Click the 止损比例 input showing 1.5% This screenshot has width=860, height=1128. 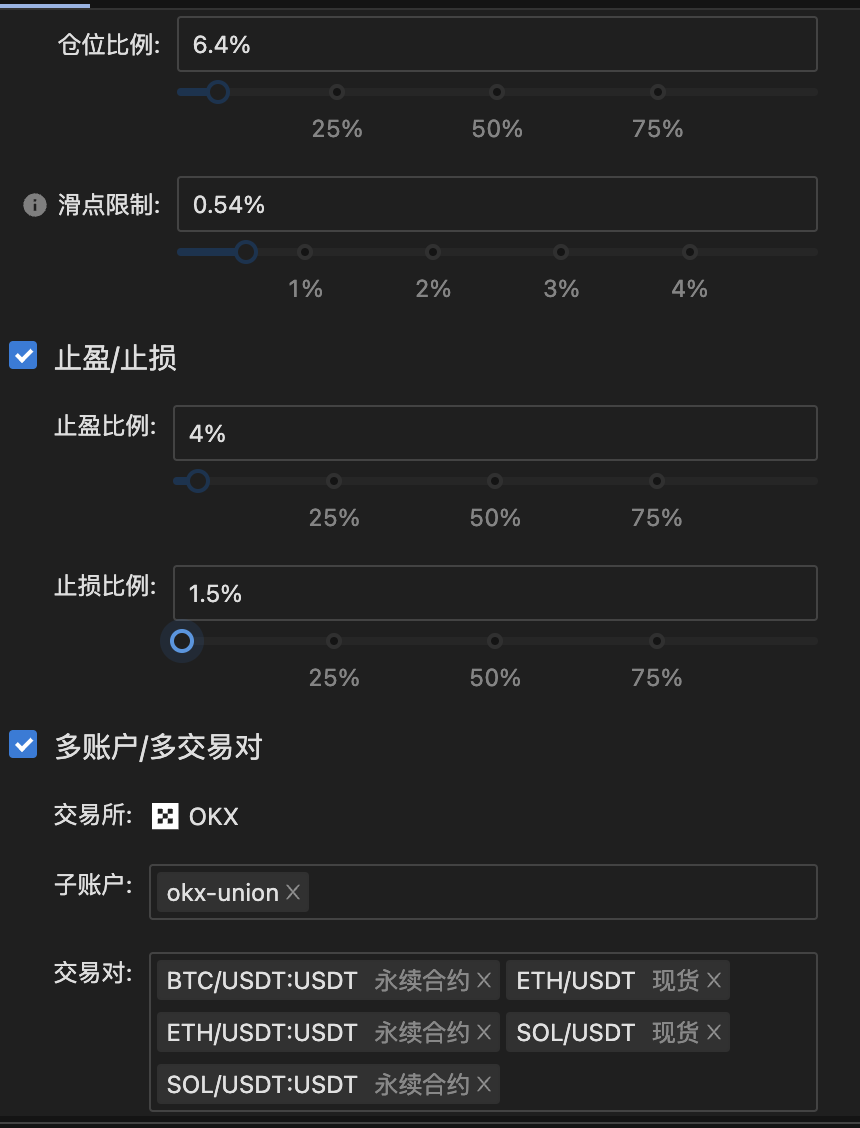coord(495,593)
